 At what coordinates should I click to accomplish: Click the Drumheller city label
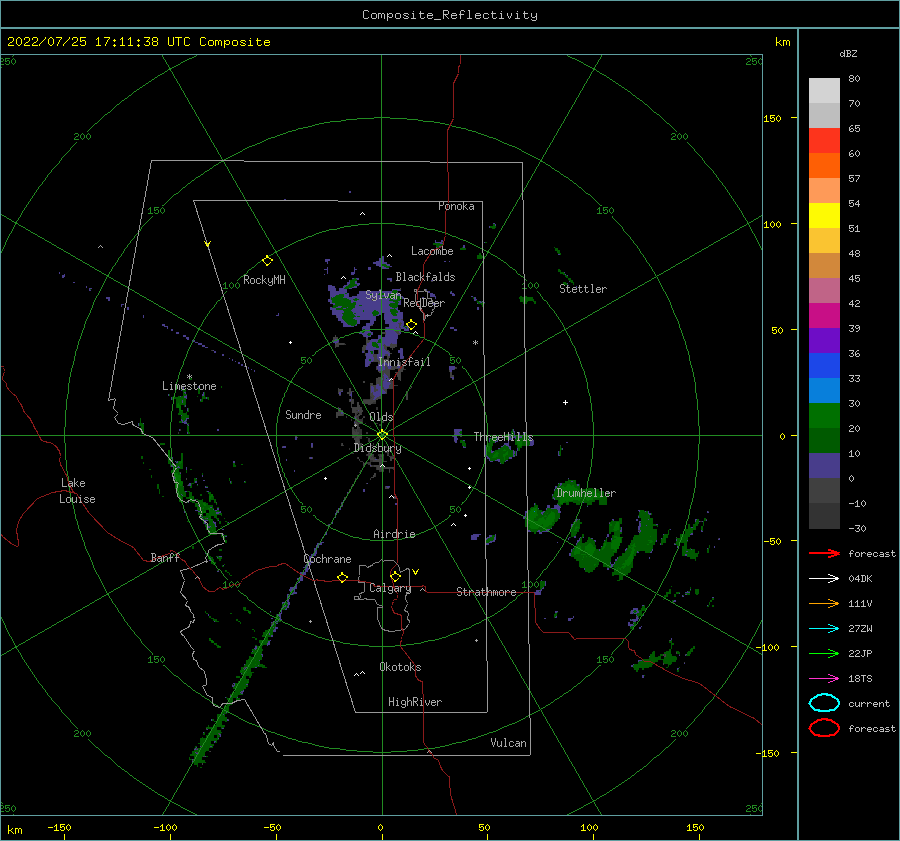point(586,493)
